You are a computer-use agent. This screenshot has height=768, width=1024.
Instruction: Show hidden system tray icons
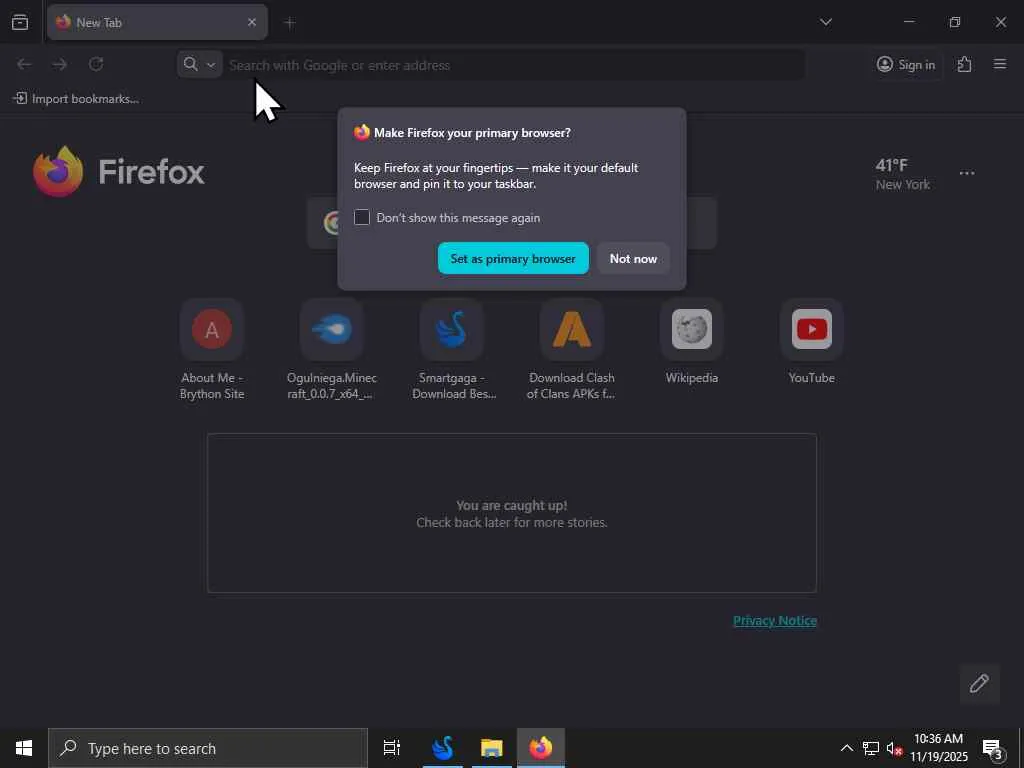tap(846, 748)
